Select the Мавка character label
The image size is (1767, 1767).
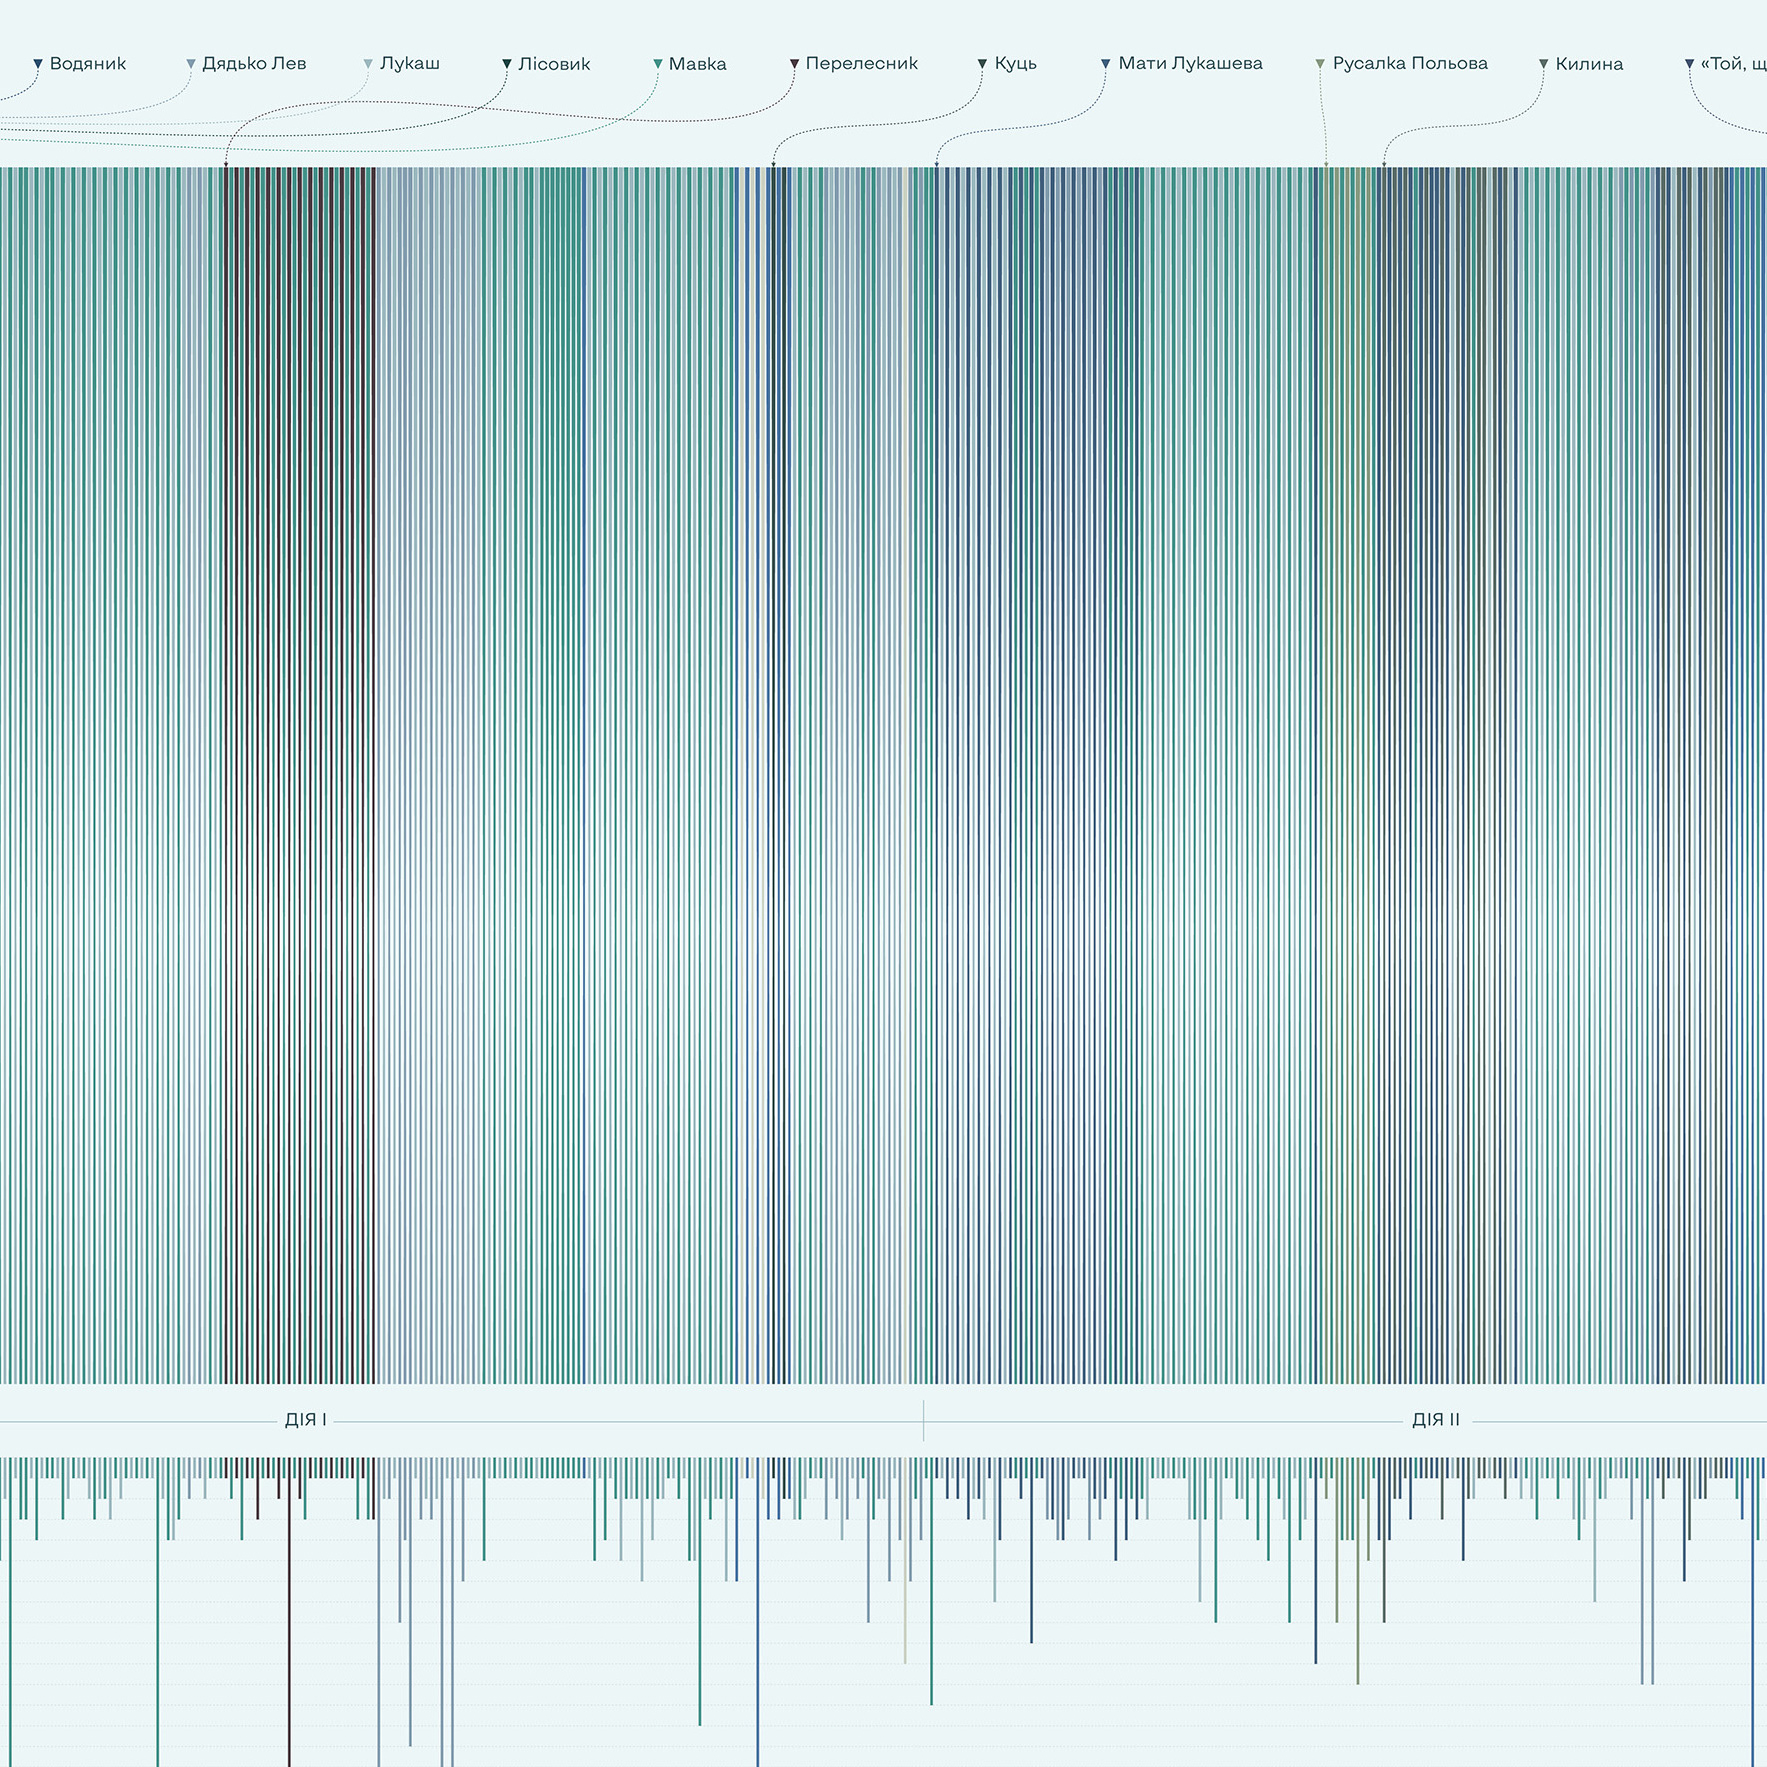click(698, 64)
